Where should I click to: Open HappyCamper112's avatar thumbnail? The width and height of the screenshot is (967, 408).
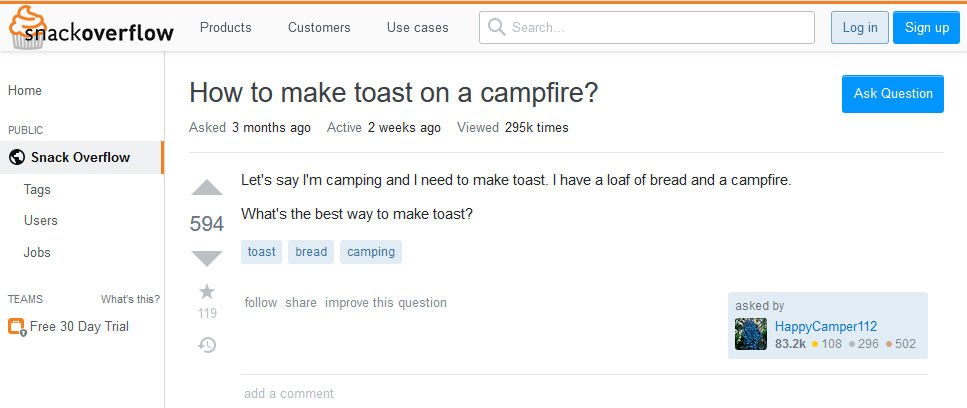[751, 334]
